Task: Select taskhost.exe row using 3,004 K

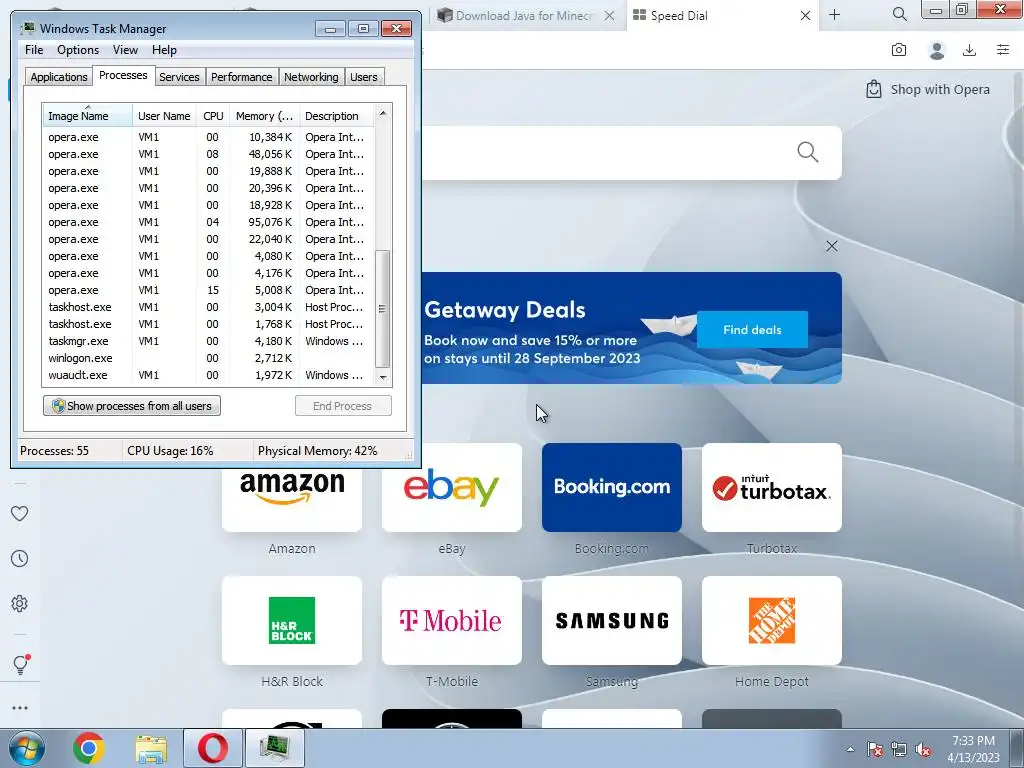Action: pos(208,307)
